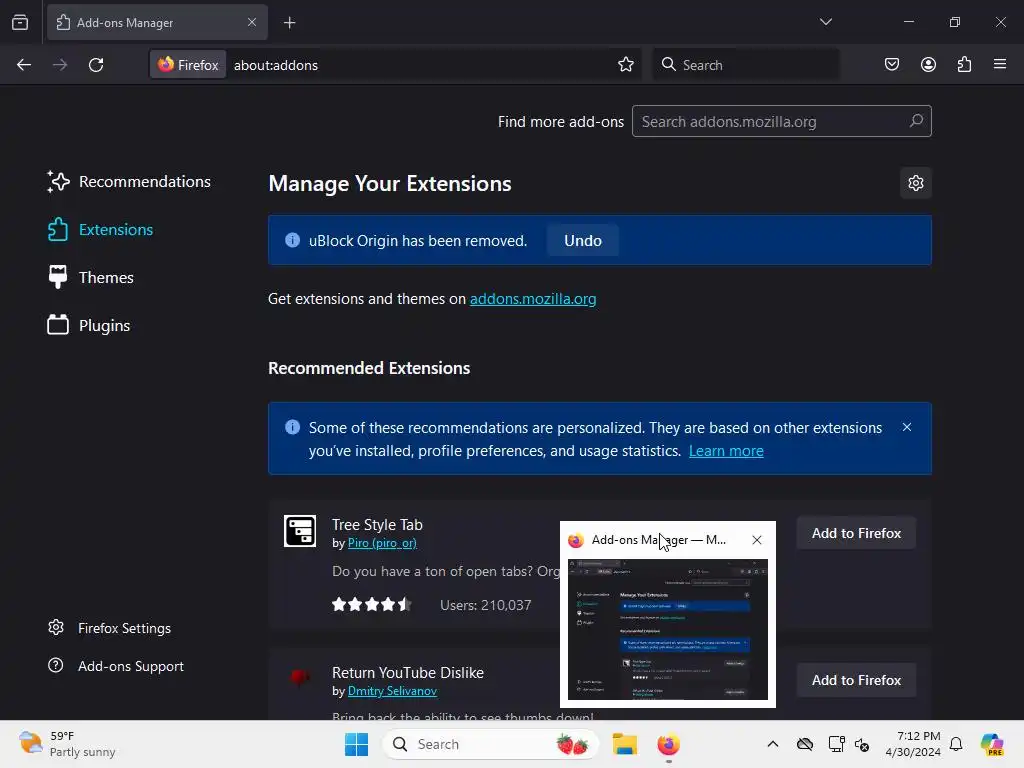Open Firefox Settings from sidebar
The height and width of the screenshot is (768, 1024).
point(109,628)
